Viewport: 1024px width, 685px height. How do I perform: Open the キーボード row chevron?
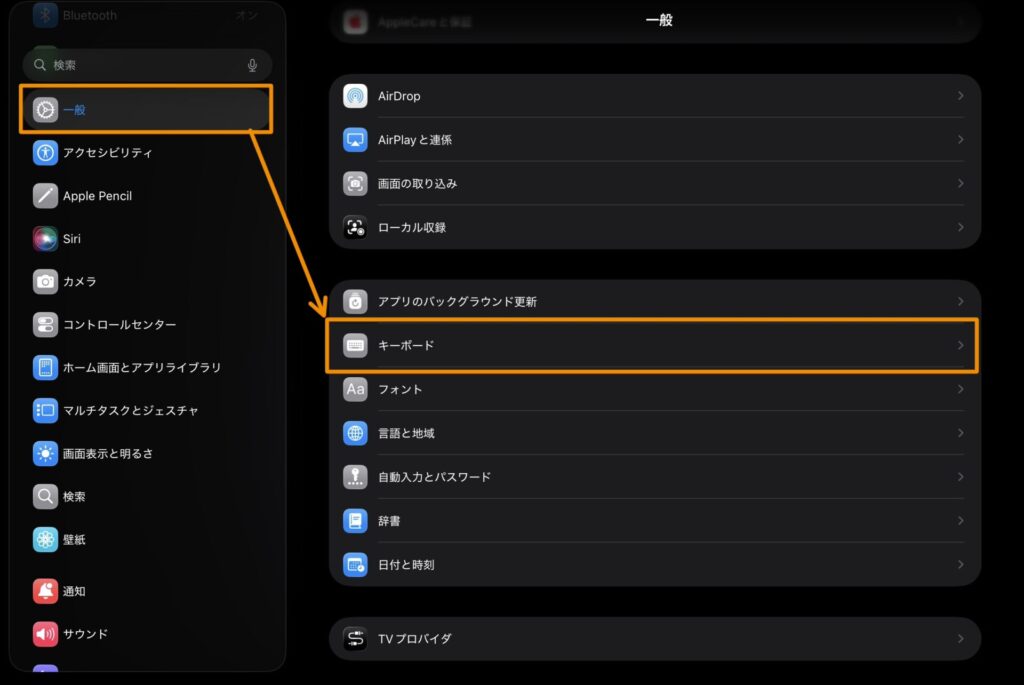(960, 345)
